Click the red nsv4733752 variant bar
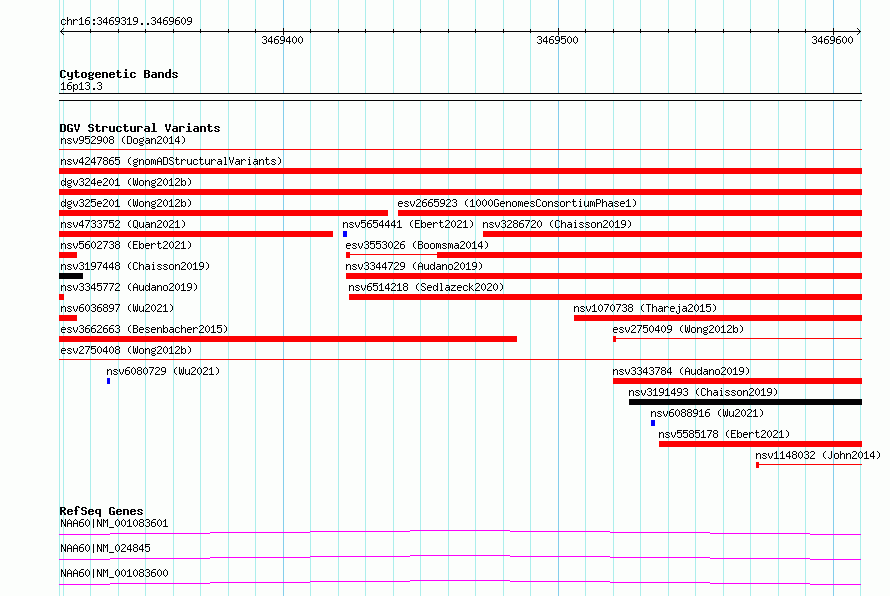The height and width of the screenshot is (596, 890). (196, 234)
